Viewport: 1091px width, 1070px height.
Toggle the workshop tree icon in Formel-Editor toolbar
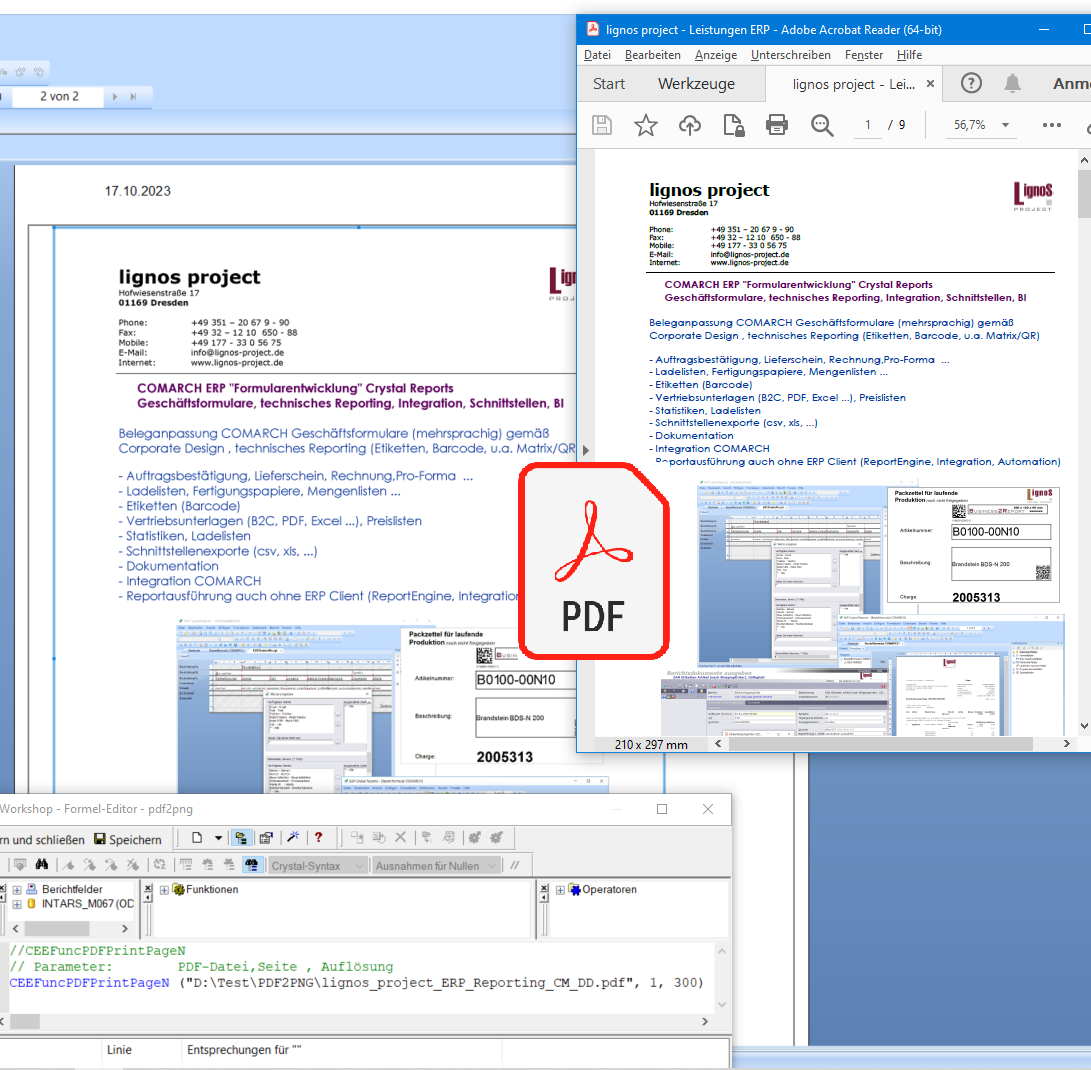pyautogui.click(x=241, y=838)
